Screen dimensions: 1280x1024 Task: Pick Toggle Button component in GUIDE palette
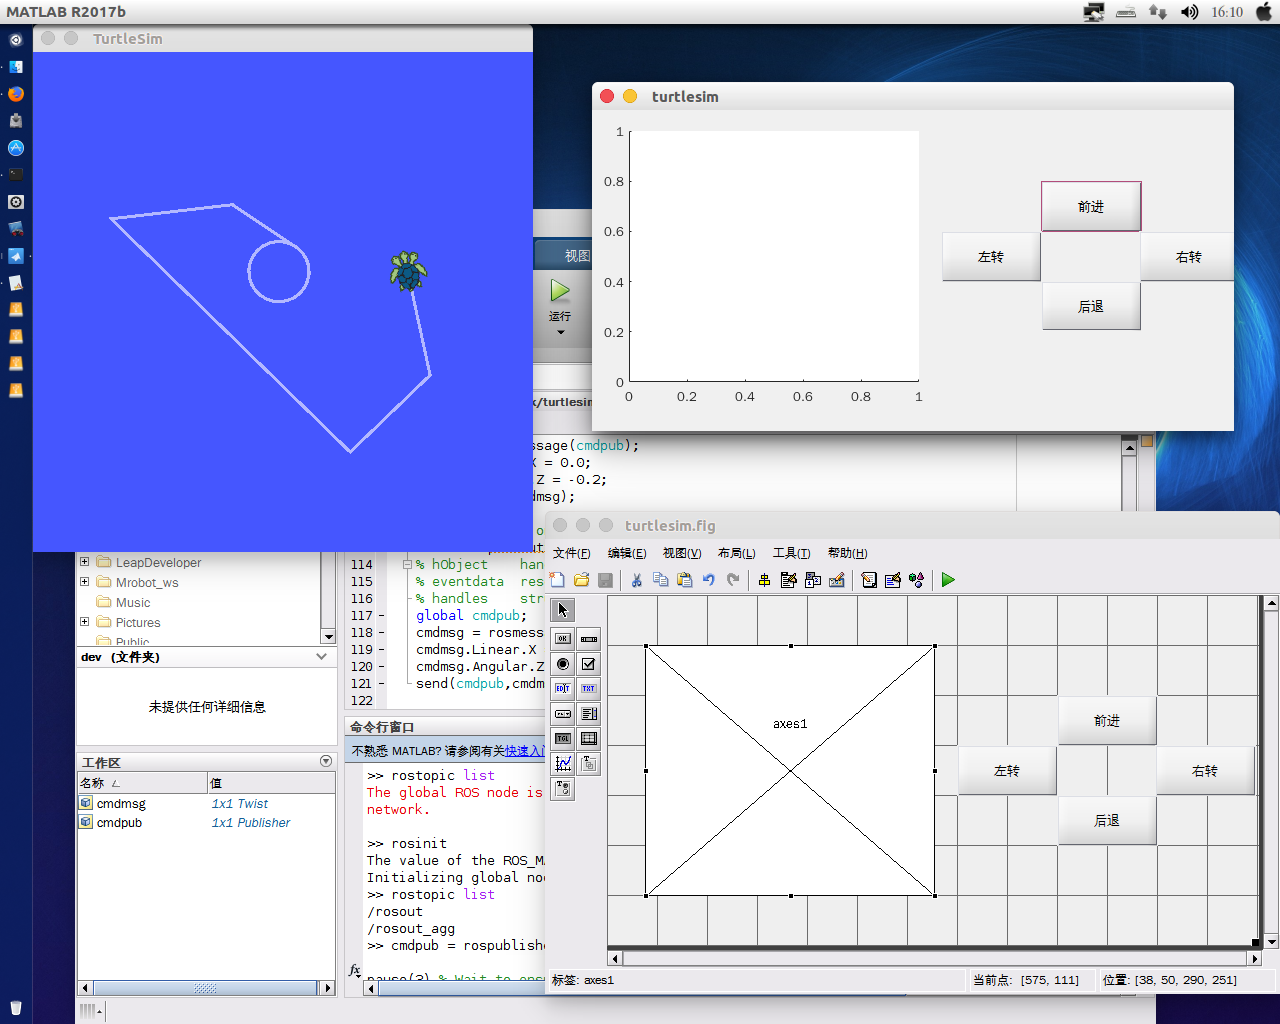click(563, 738)
